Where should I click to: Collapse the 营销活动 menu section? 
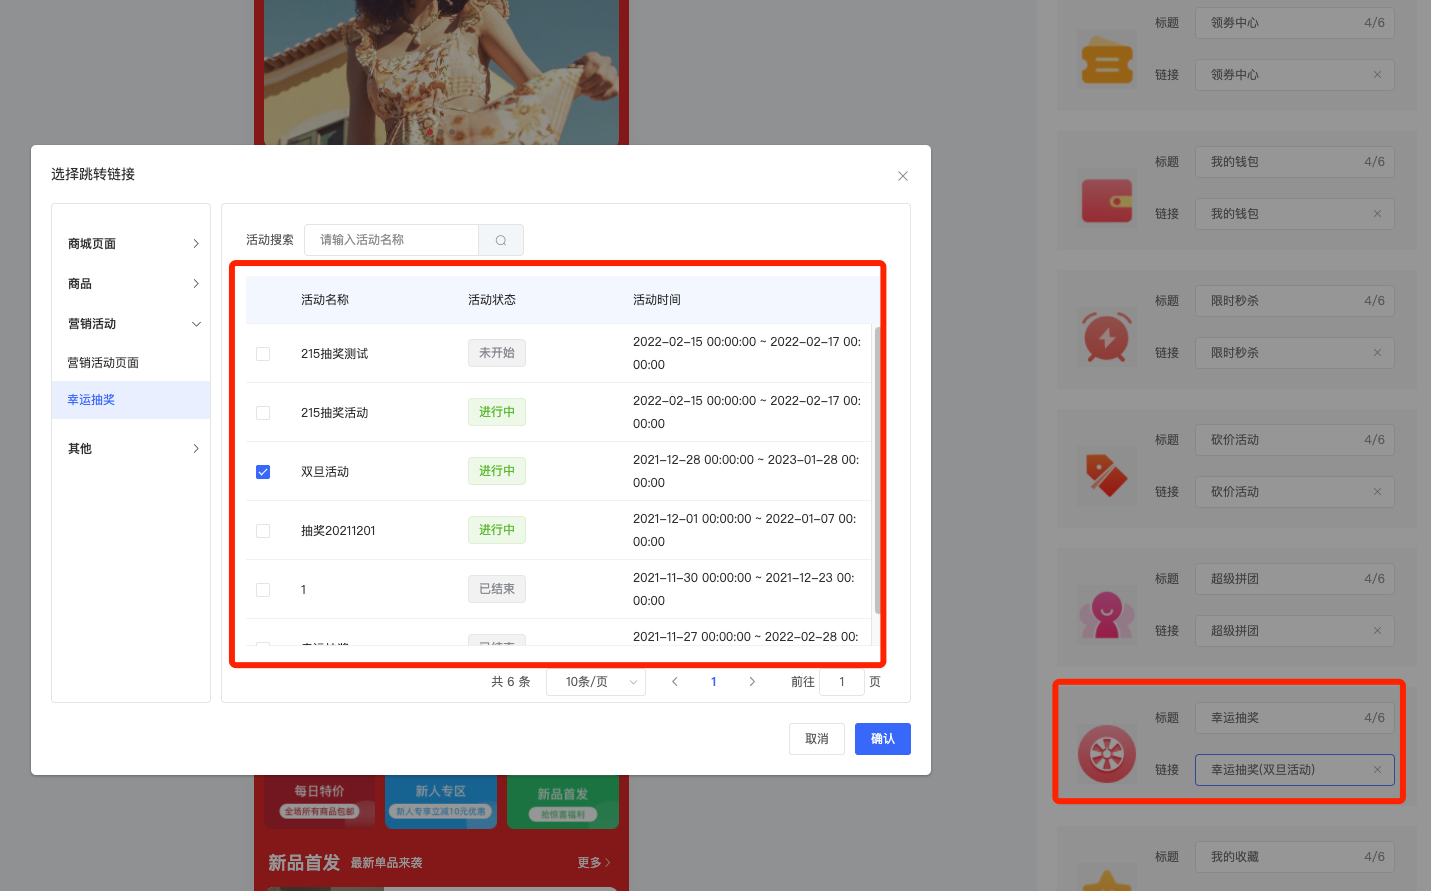click(195, 324)
